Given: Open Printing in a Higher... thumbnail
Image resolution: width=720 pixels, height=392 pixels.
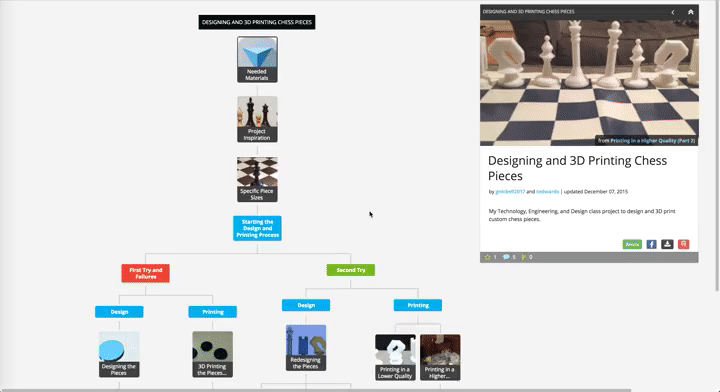Looking at the screenshot, I should [x=440, y=357].
